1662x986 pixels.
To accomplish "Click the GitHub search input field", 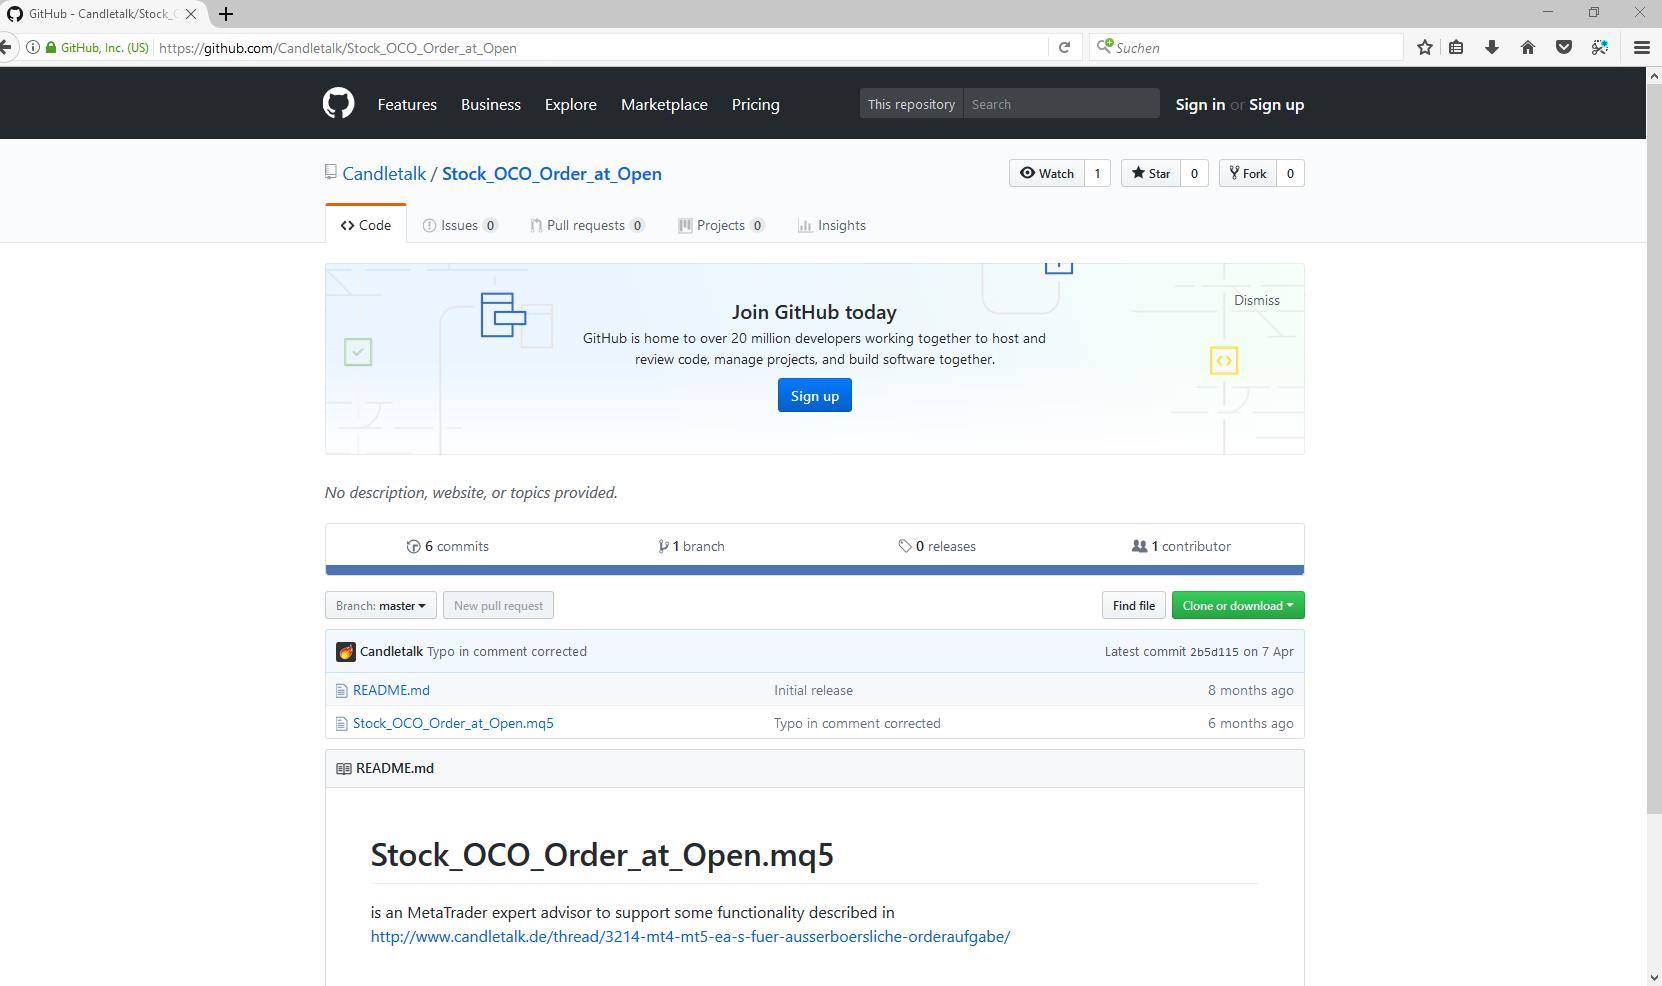I will click(x=1060, y=104).
